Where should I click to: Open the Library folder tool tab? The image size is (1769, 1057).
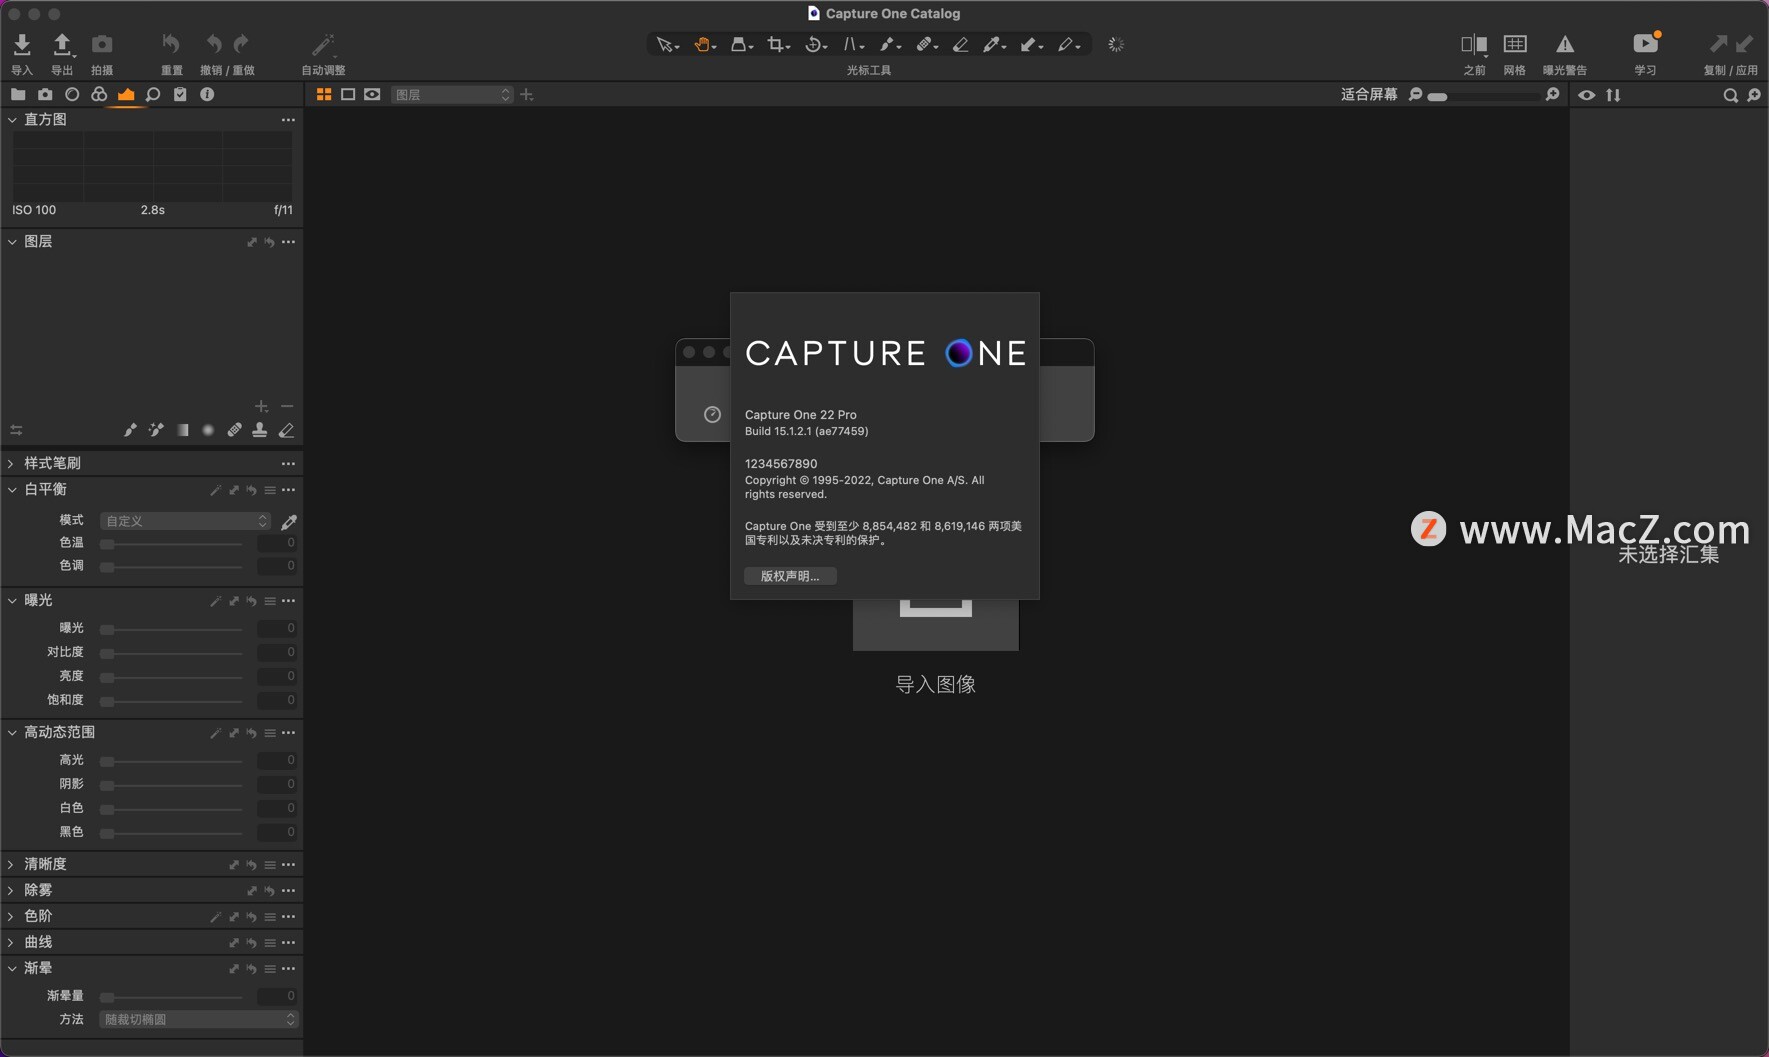point(18,94)
